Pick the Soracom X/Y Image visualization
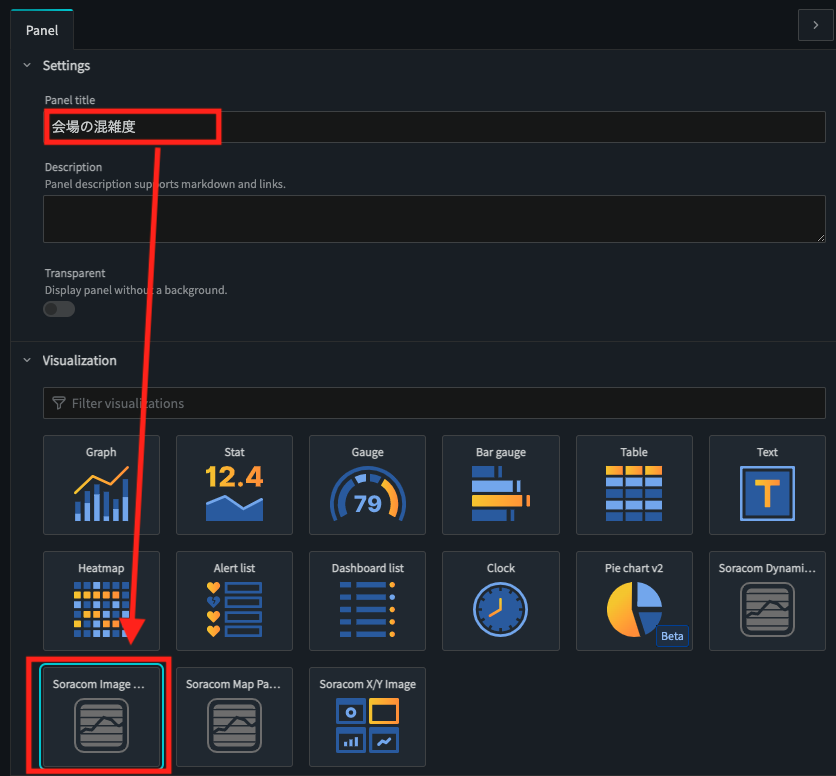The width and height of the screenshot is (836, 776). [x=367, y=717]
